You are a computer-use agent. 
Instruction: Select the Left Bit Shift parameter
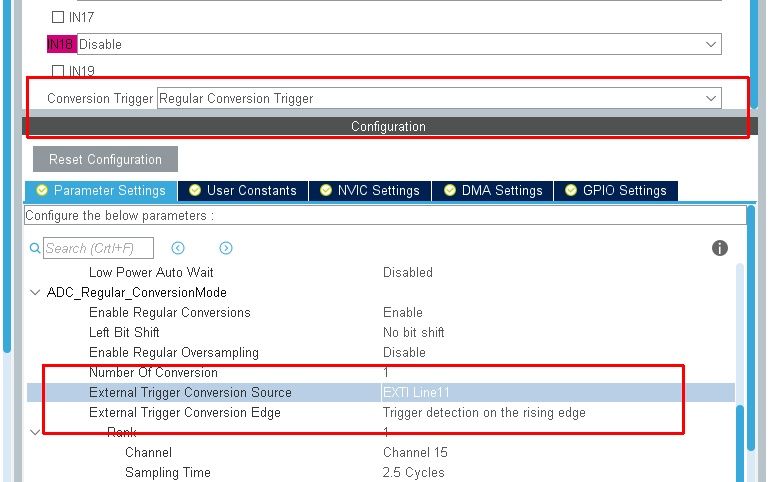click(x=124, y=332)
